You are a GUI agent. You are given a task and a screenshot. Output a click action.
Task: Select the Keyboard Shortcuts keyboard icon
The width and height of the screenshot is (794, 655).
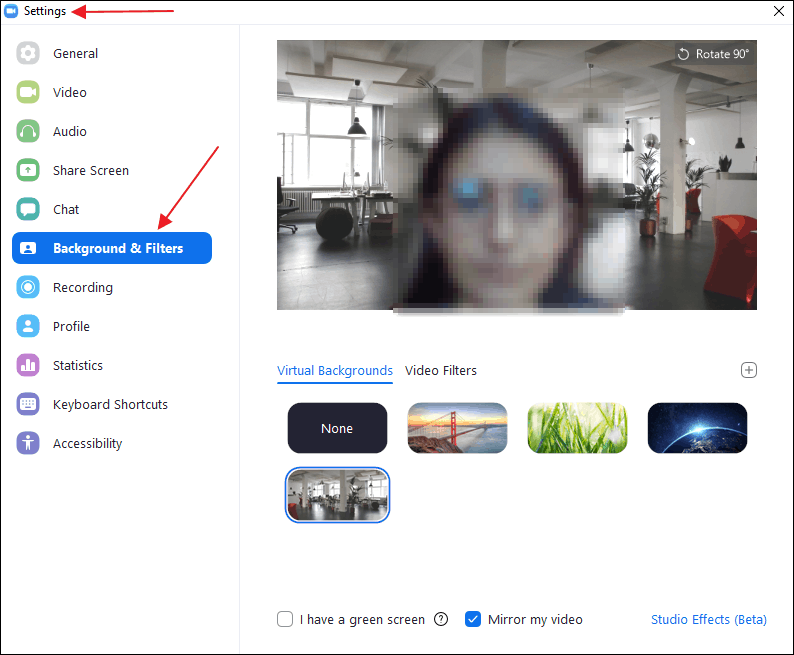(28, 404)
